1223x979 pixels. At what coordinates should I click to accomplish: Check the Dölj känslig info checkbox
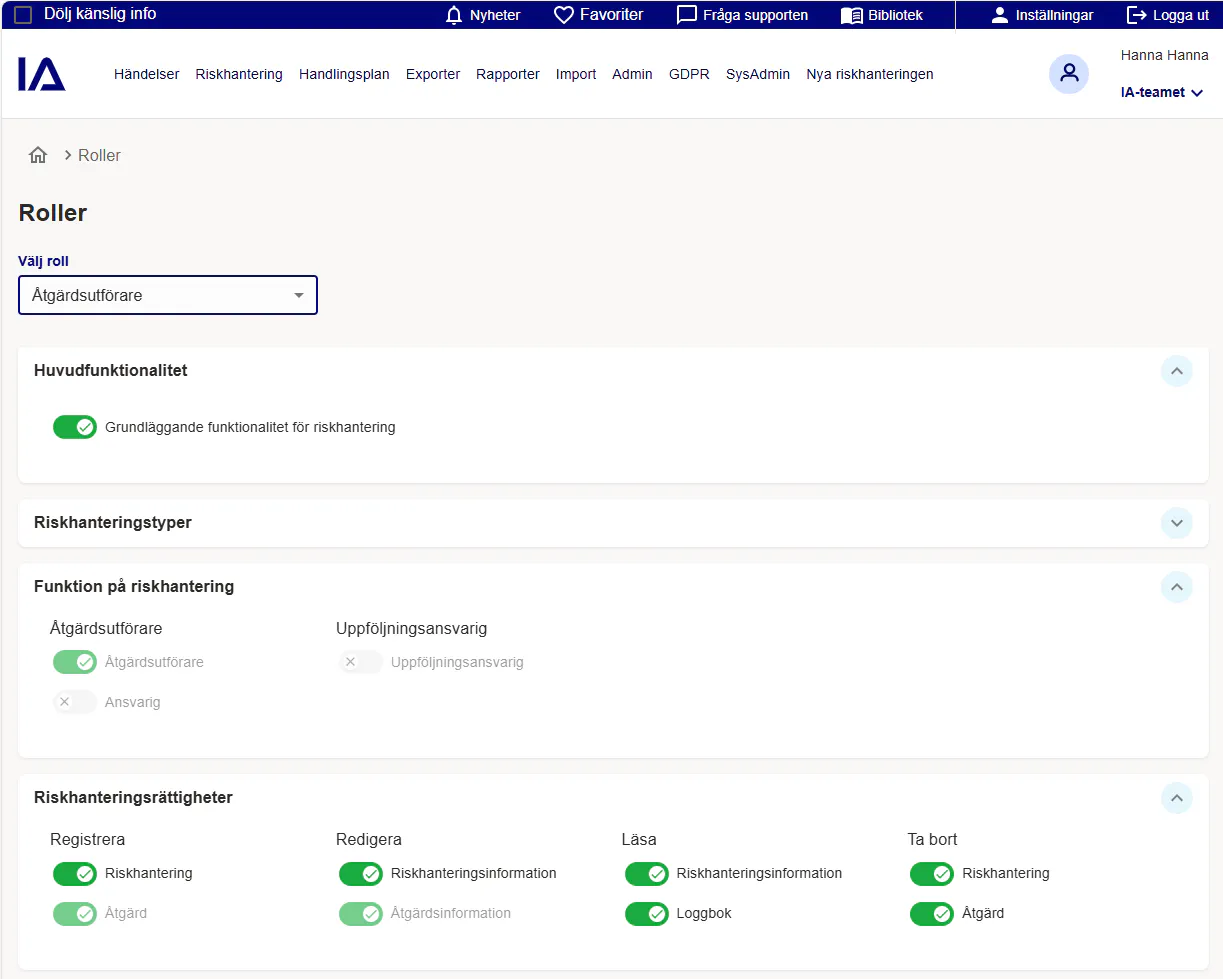pyautogui.click(x=23, y=14)
